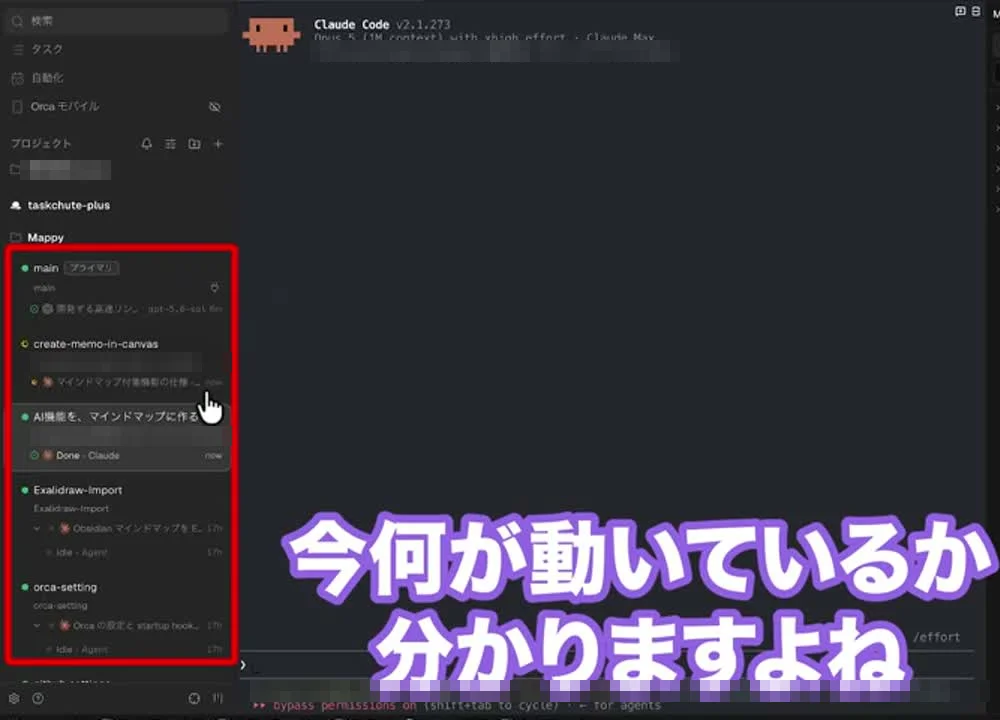Click the Claude Code mascot logo

click(271, 34)
